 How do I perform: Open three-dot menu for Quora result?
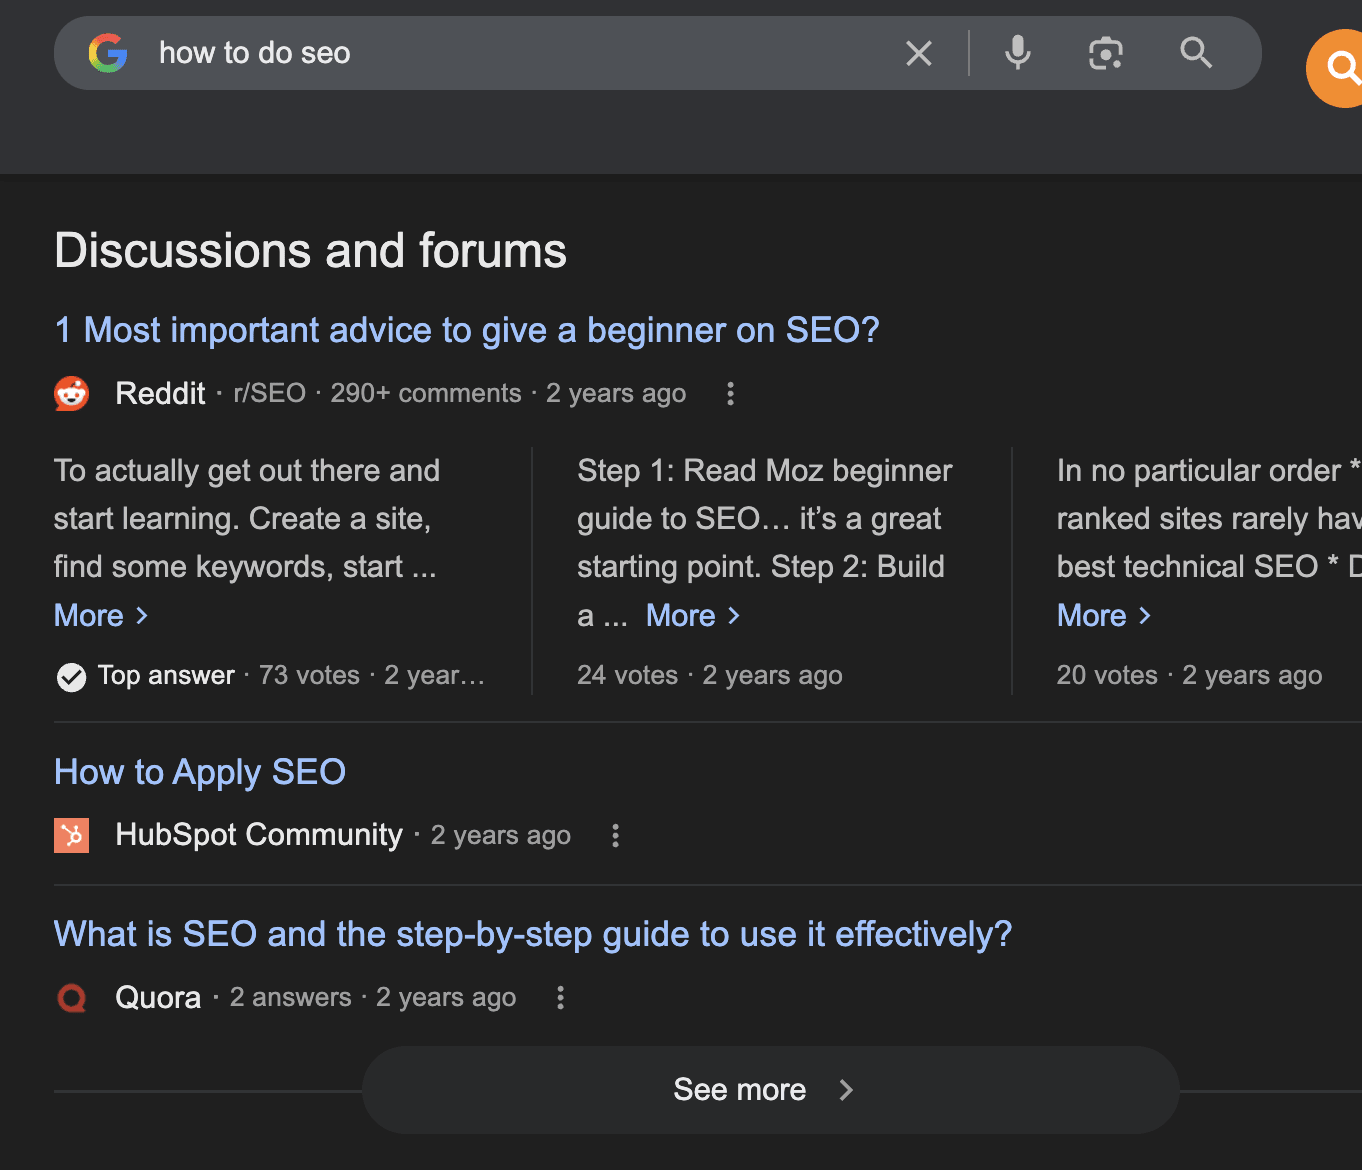click(561, 998)
